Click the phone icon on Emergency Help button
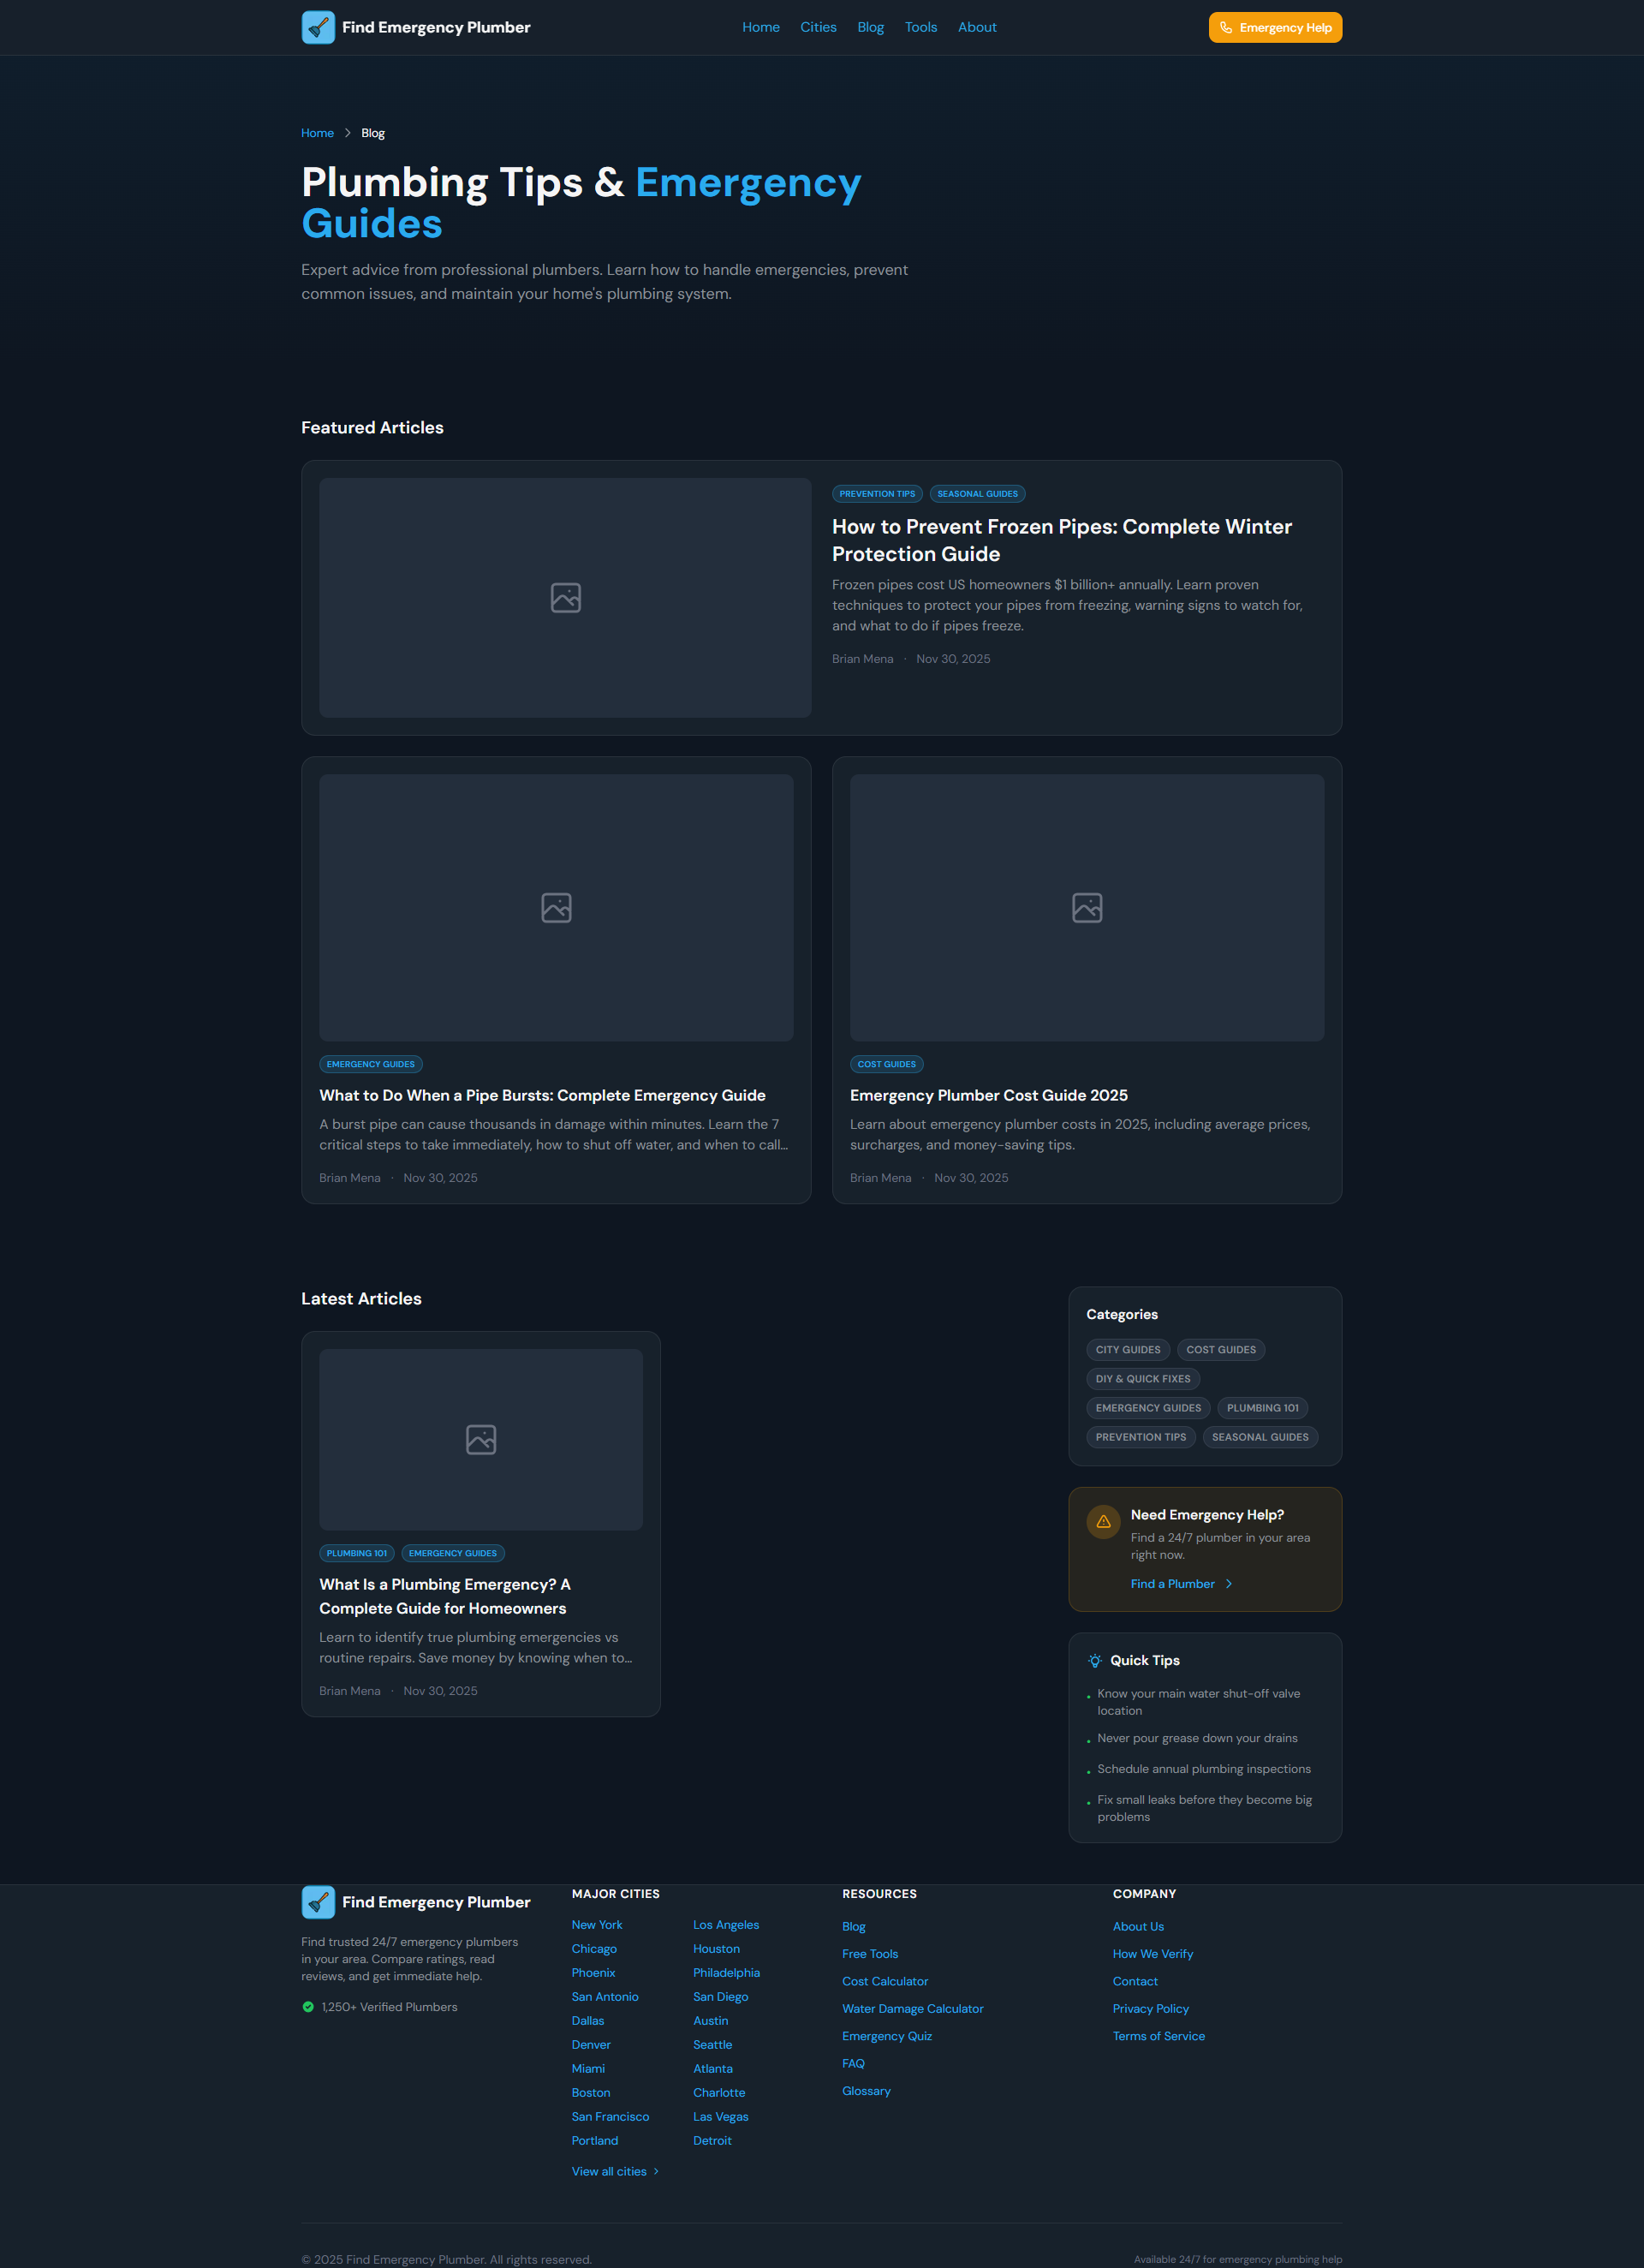This screenshot has height=2268, width=1644. click(1225, 28)
